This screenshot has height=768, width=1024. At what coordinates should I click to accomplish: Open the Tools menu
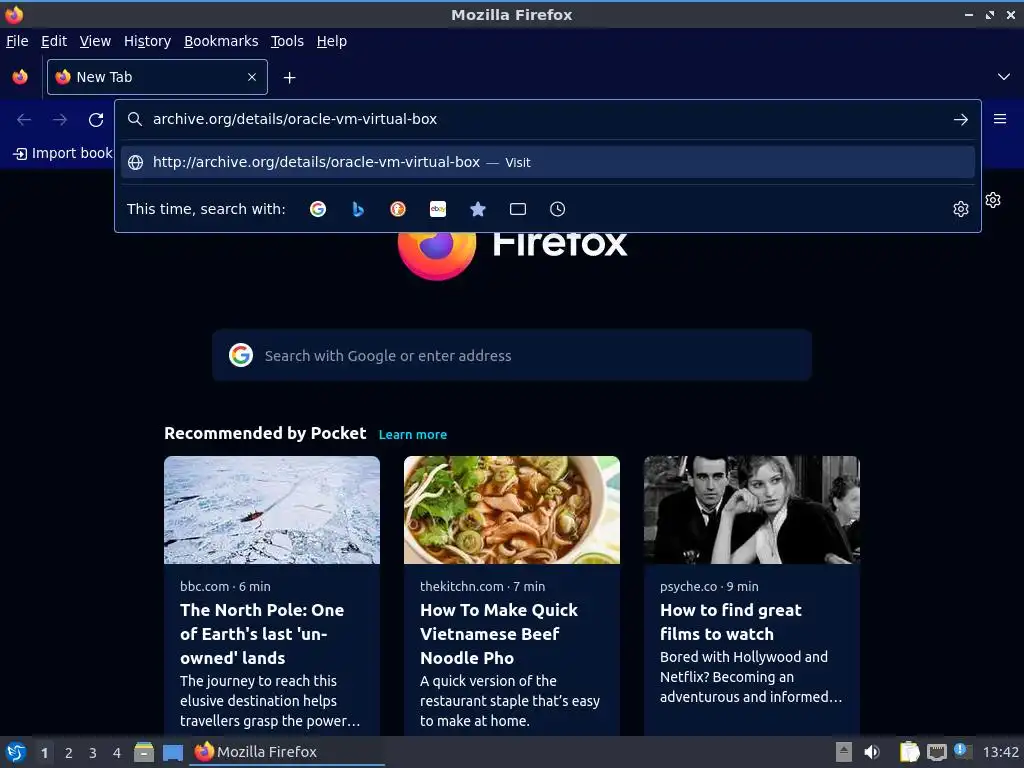pyautogui.click(x=287, y=41)
